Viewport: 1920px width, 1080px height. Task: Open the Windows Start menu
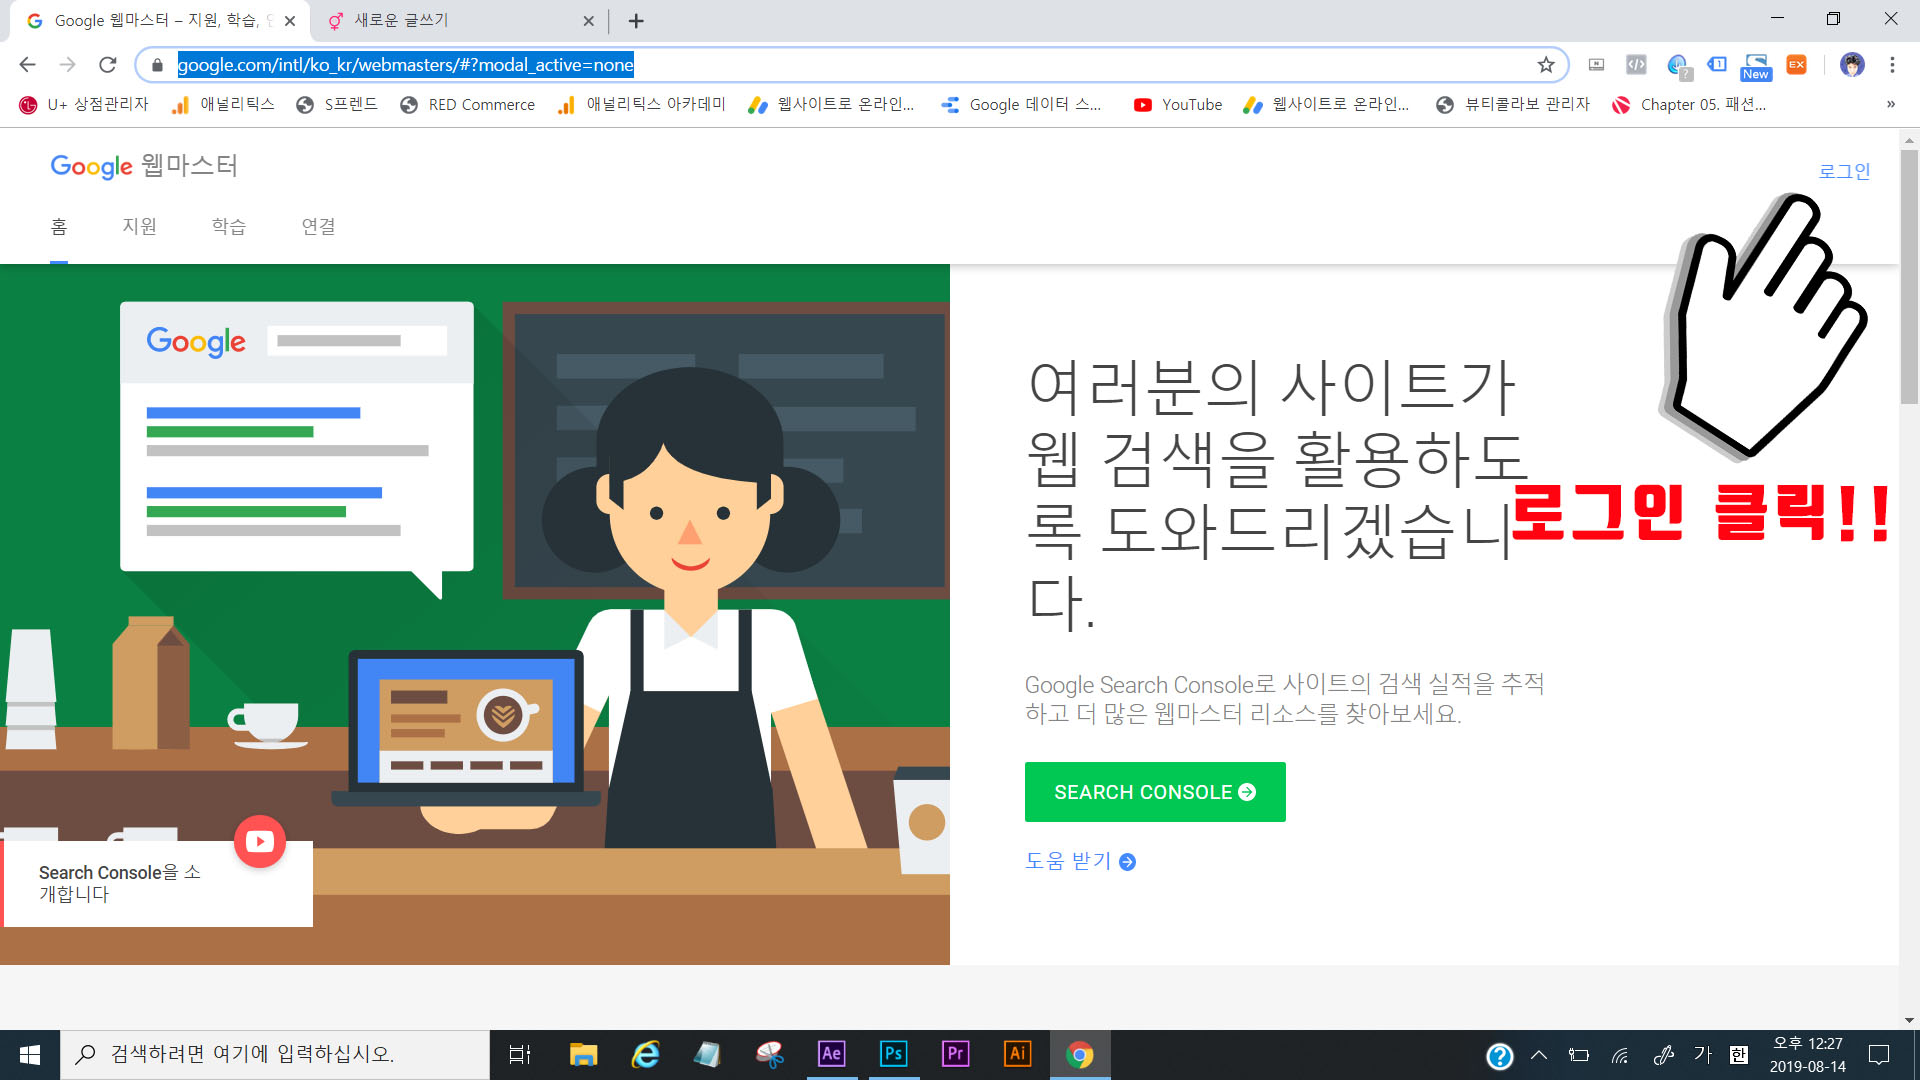pos(30,1055)
